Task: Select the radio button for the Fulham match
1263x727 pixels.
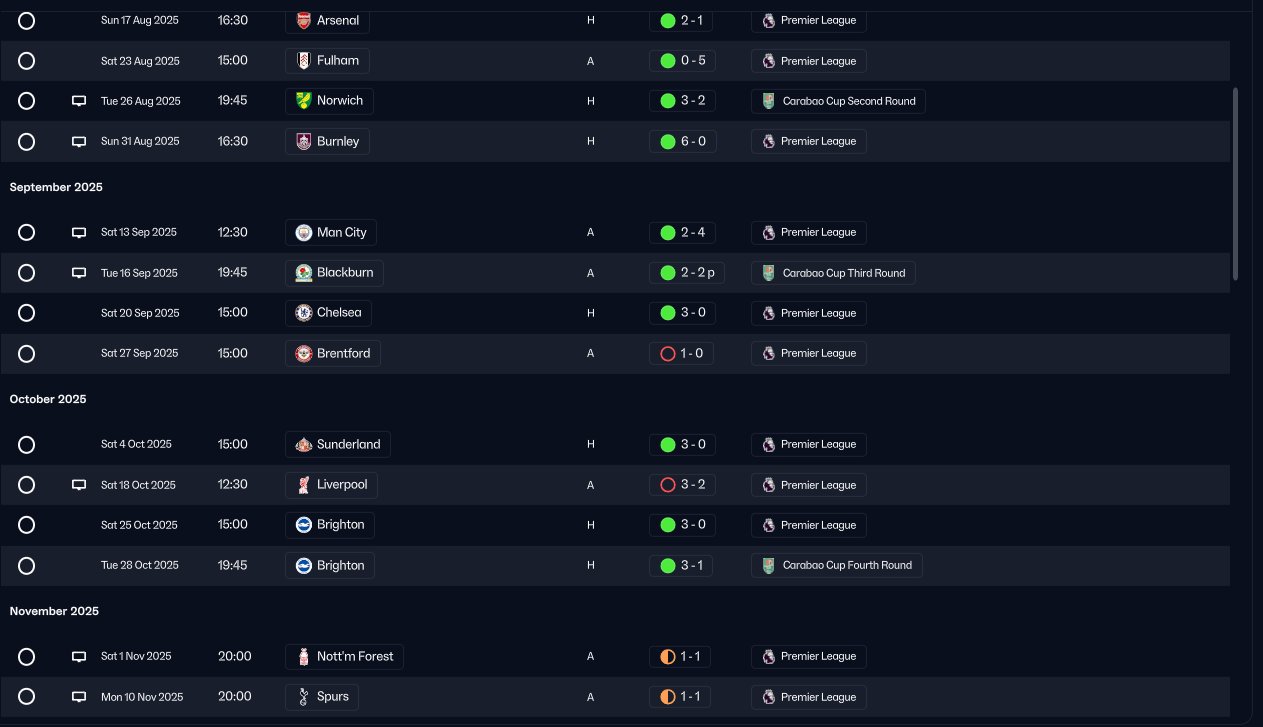Action: [27, 61]
